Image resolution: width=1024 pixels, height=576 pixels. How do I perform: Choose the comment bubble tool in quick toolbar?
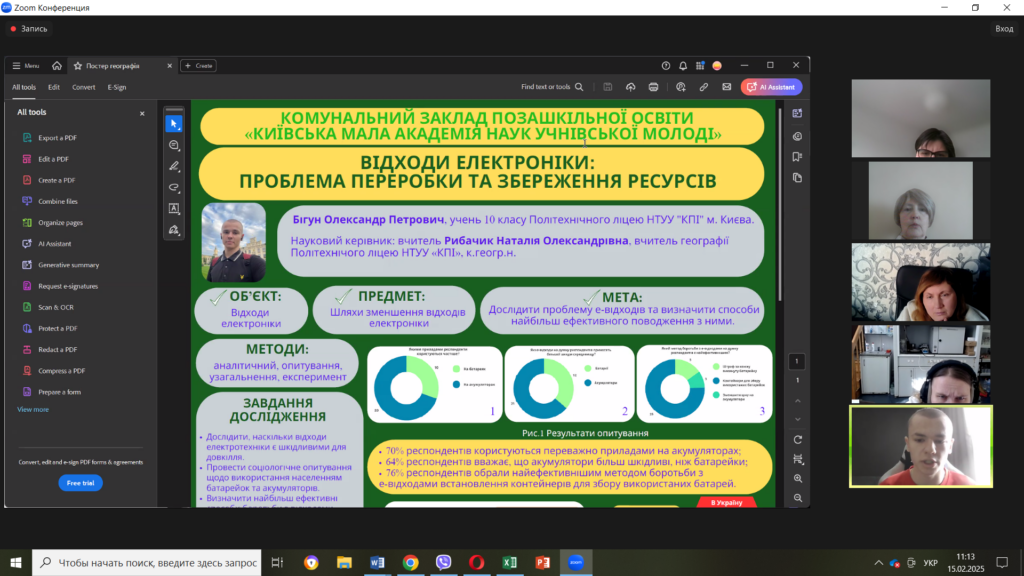pos(174,145)
